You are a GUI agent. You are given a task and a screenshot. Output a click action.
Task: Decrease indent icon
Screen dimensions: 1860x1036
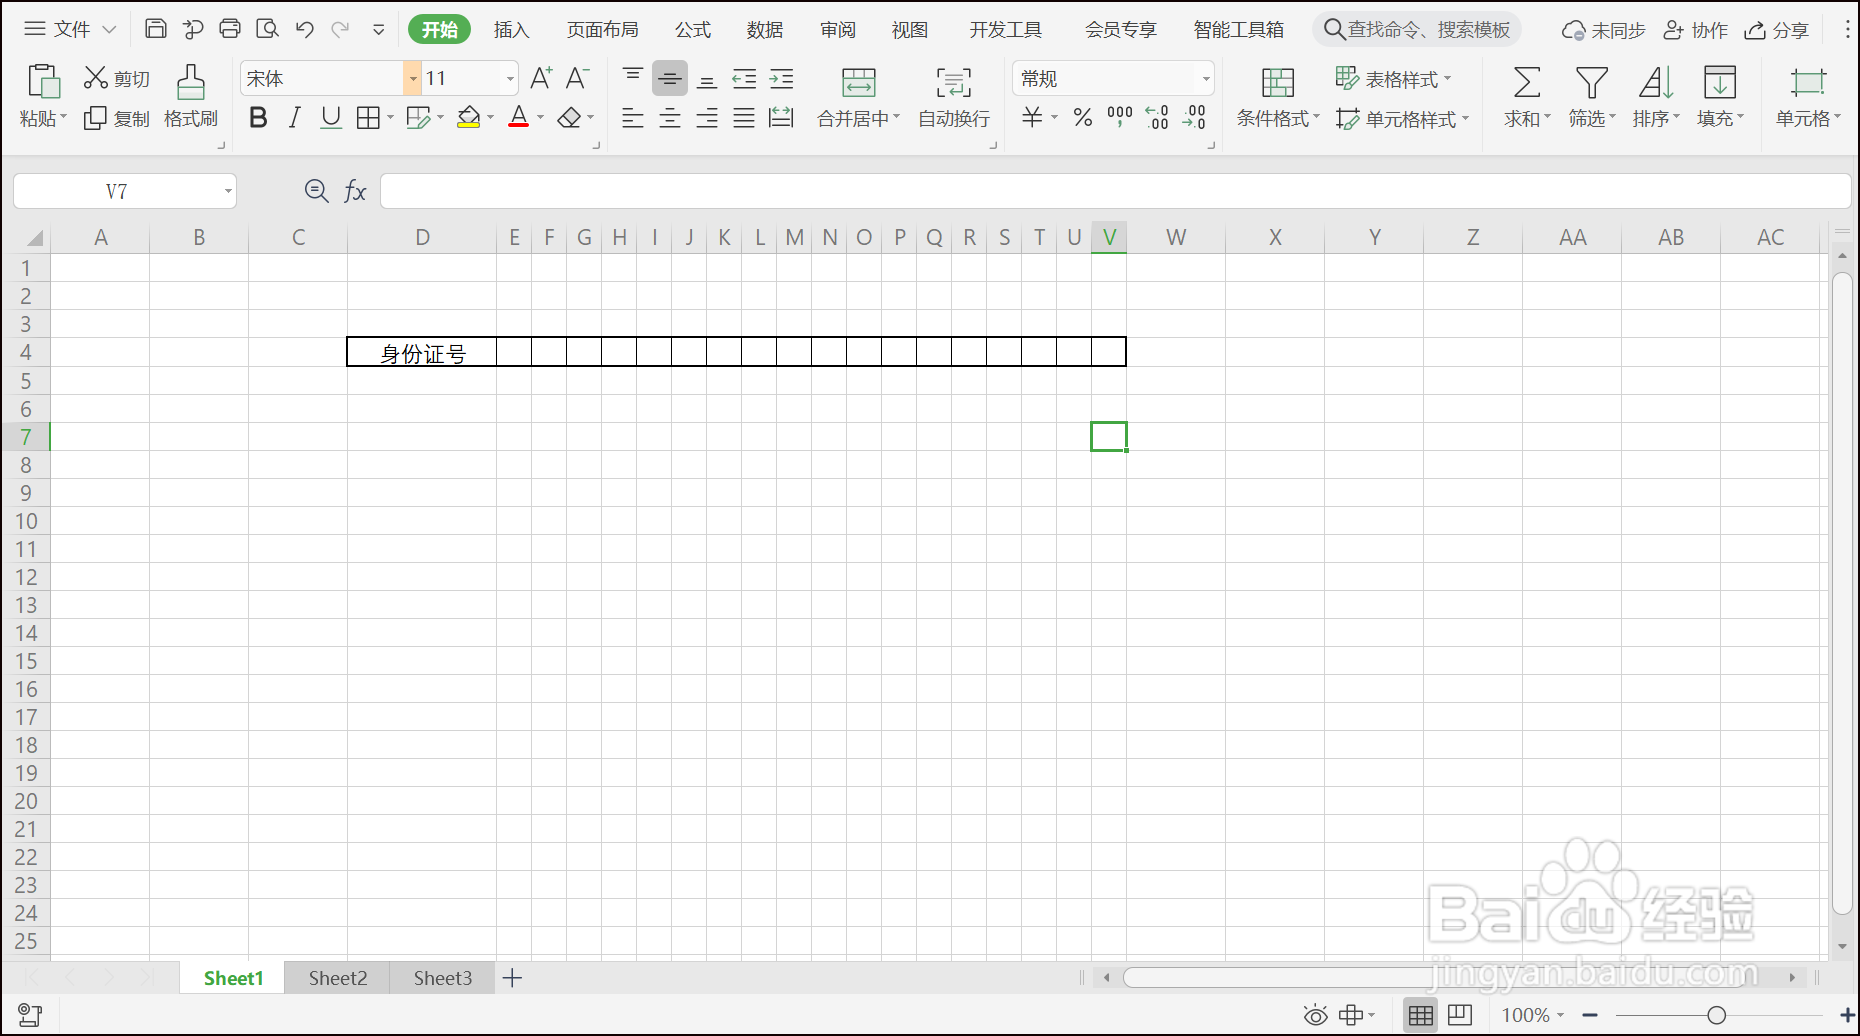744,78
